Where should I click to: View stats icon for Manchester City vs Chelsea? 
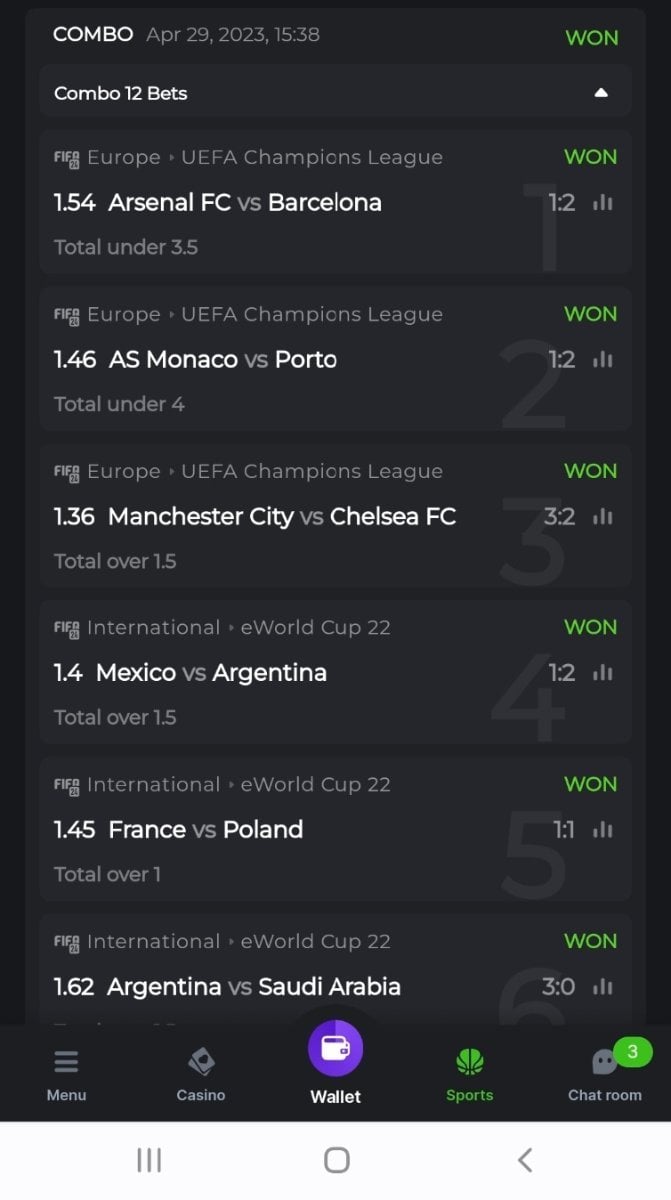[x=602, y=517]
